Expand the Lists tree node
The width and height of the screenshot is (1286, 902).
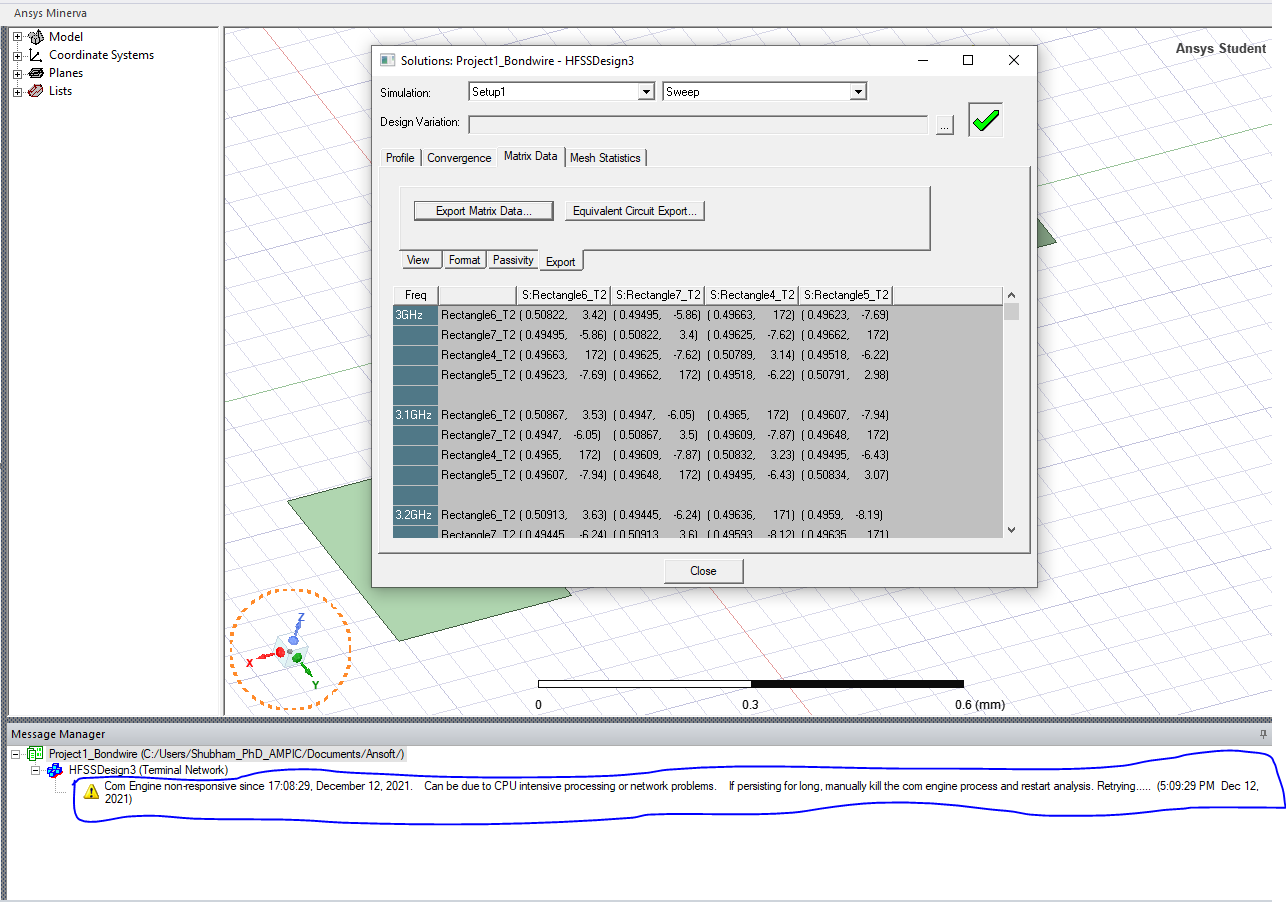pyautogui.click(x=17, y=91)
